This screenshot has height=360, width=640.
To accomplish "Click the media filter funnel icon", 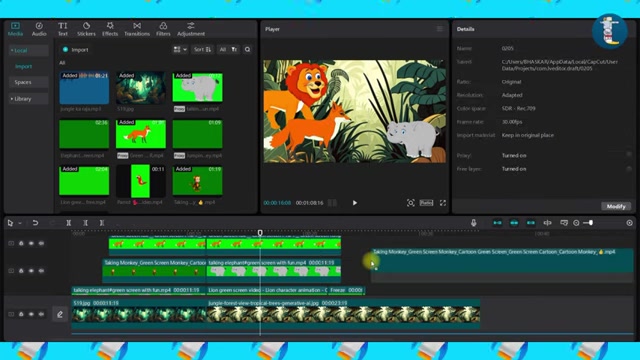I will point(234,49).
